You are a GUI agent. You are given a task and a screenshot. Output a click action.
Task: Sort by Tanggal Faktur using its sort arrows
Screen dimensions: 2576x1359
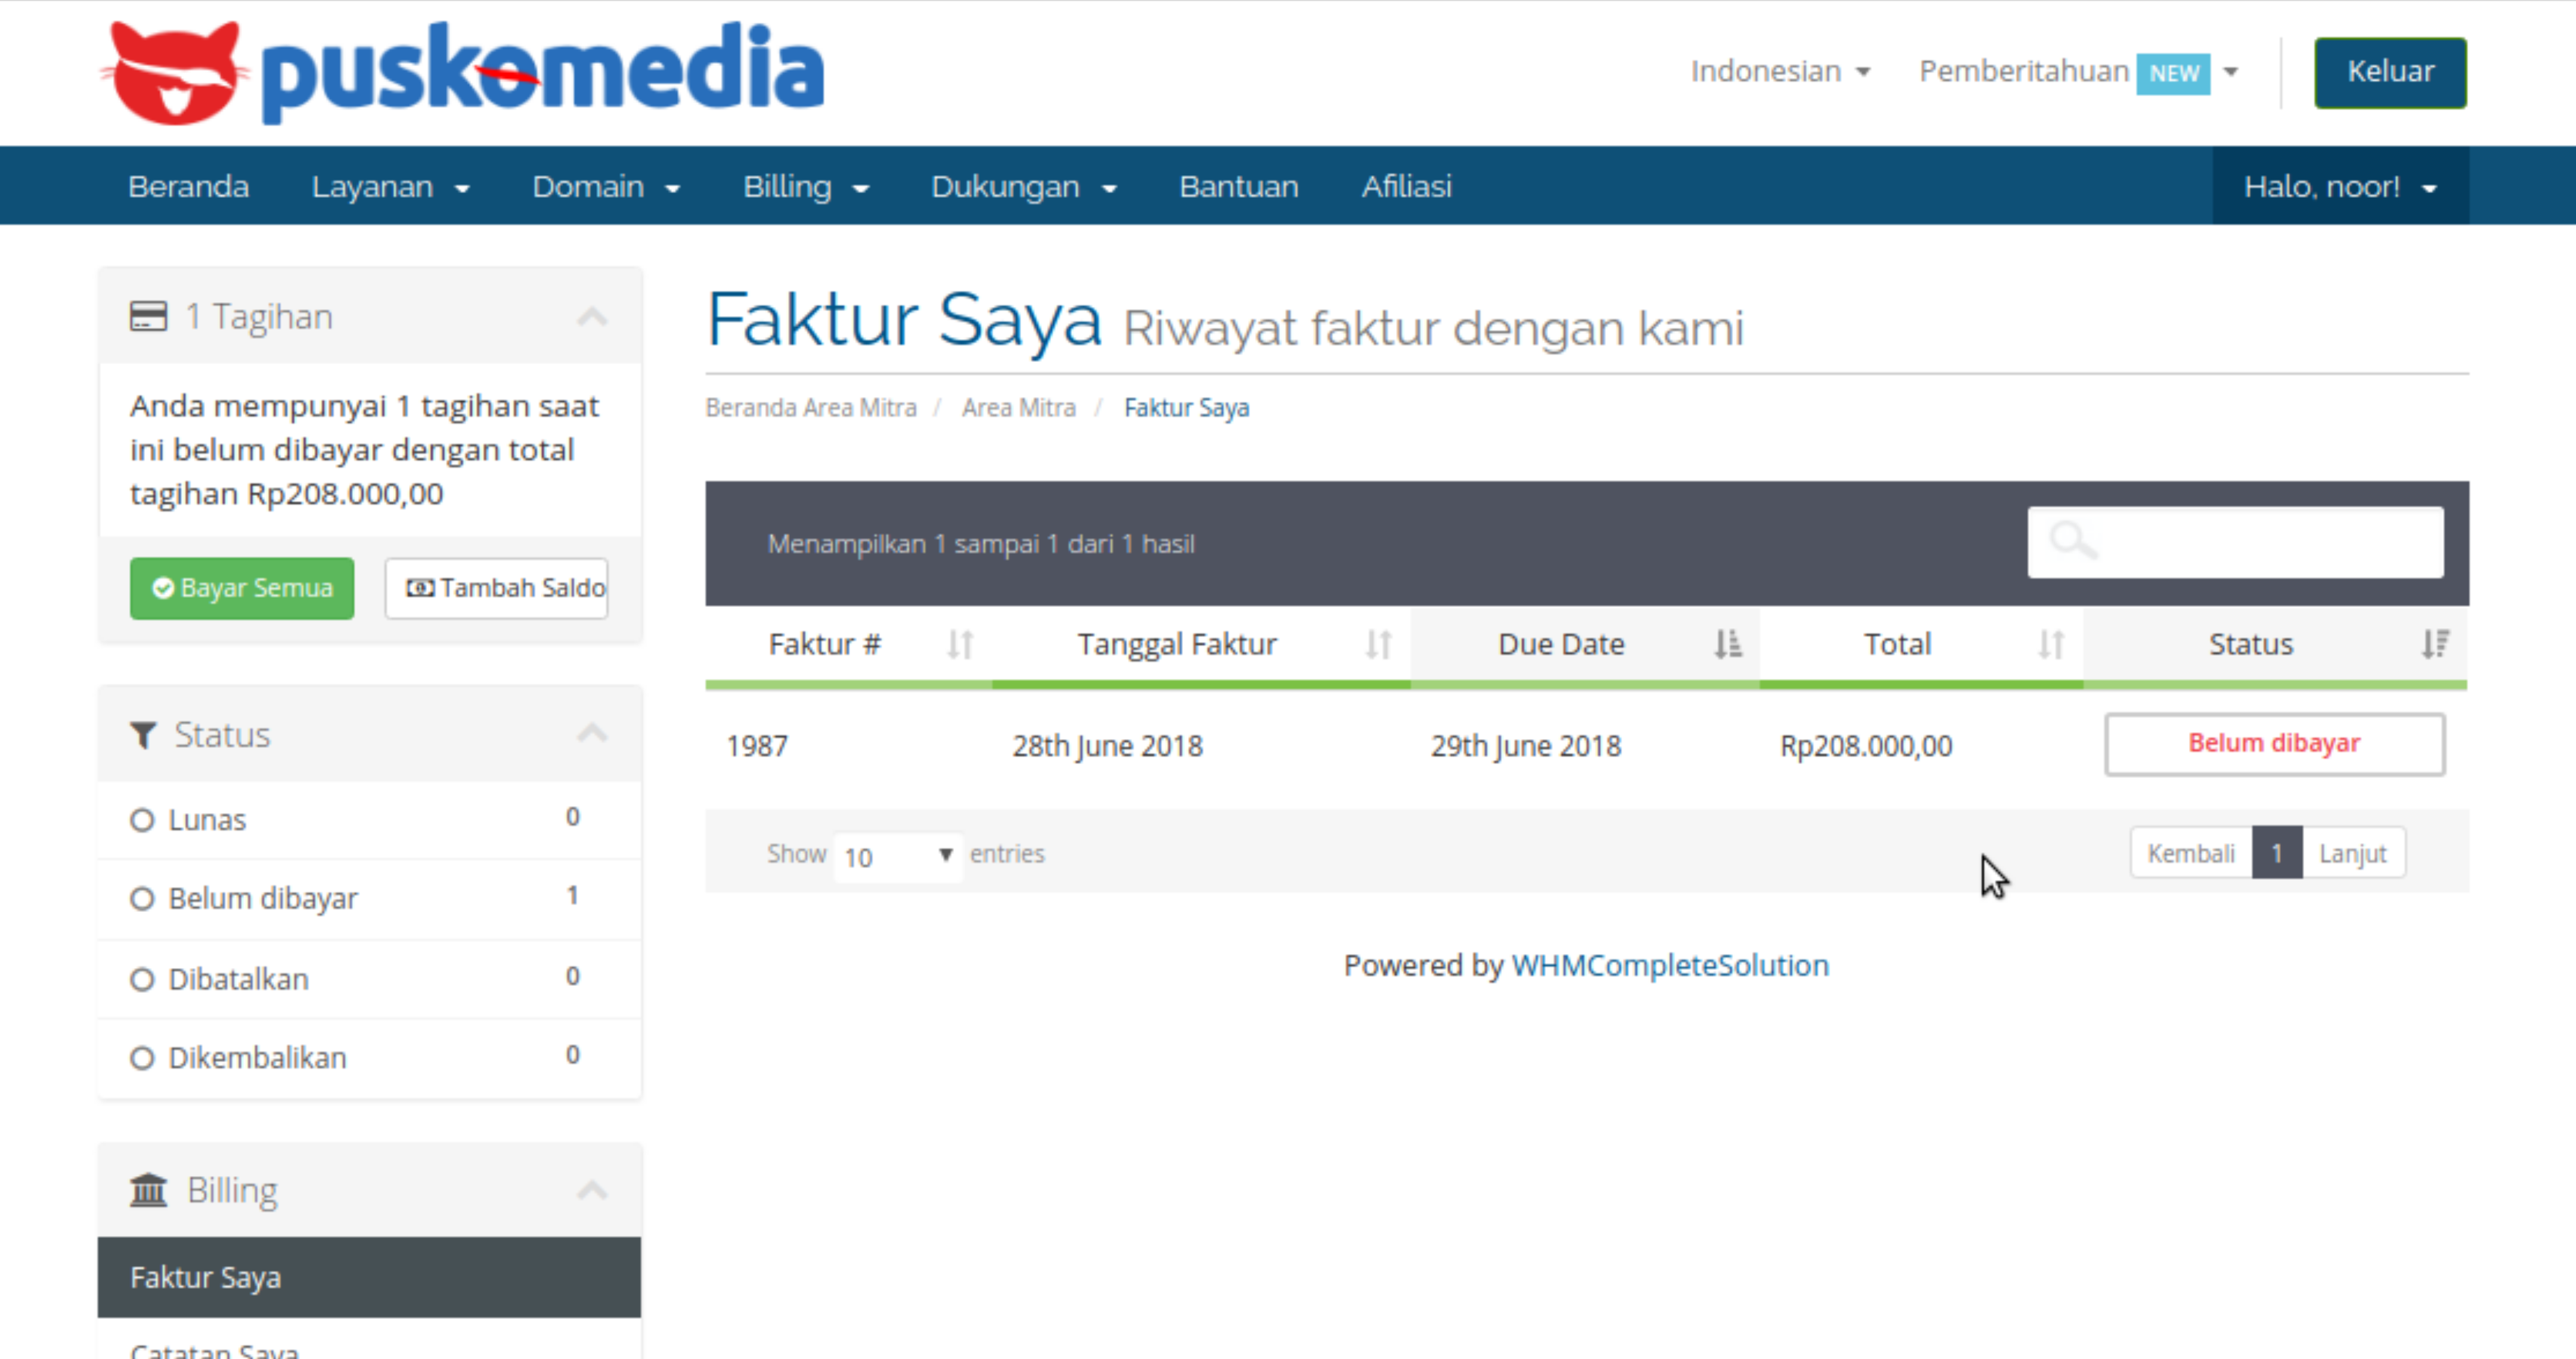point(1379,644)
